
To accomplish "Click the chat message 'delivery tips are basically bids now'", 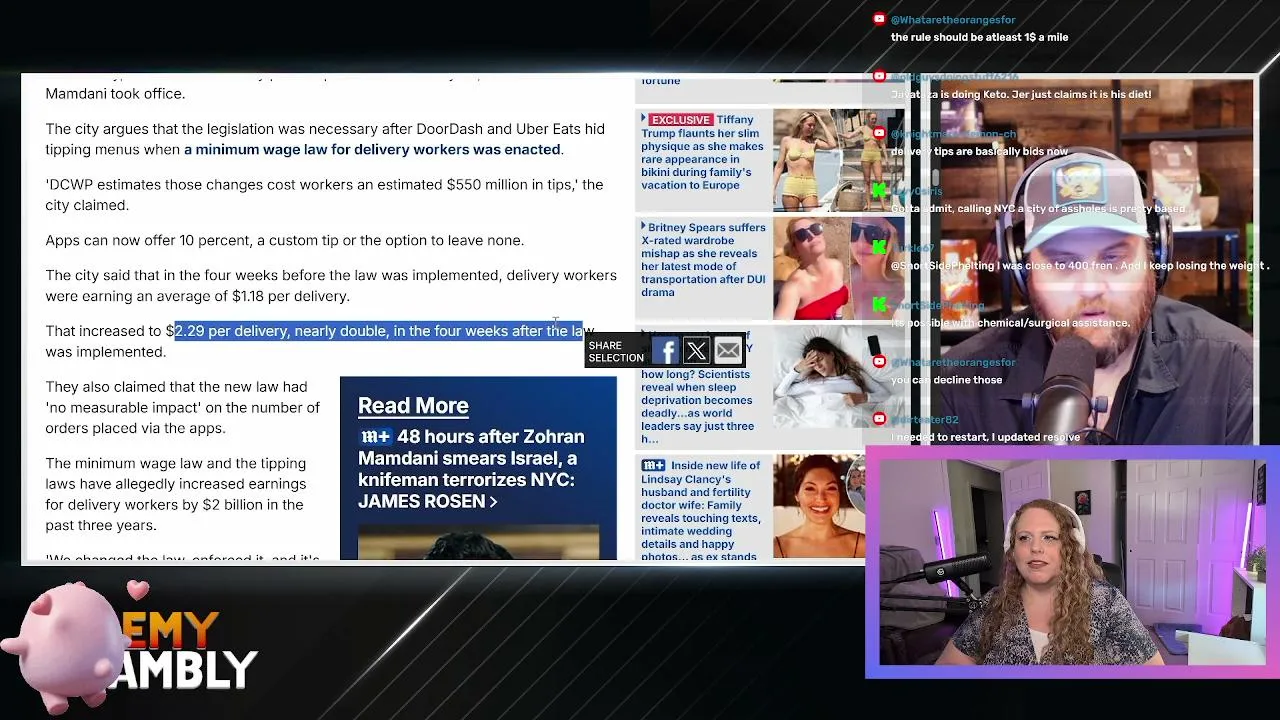I will (x=979, y=152).
